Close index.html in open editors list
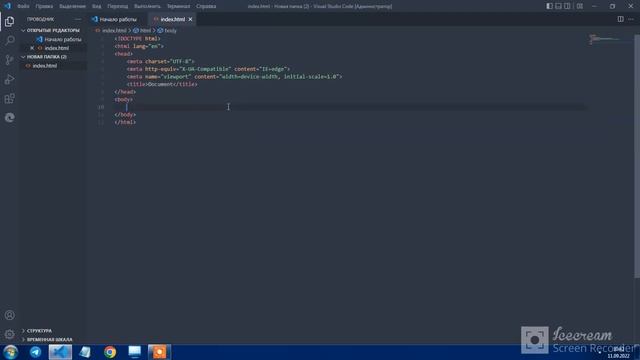This screenshot has width=640, height=360. point(32,48)
